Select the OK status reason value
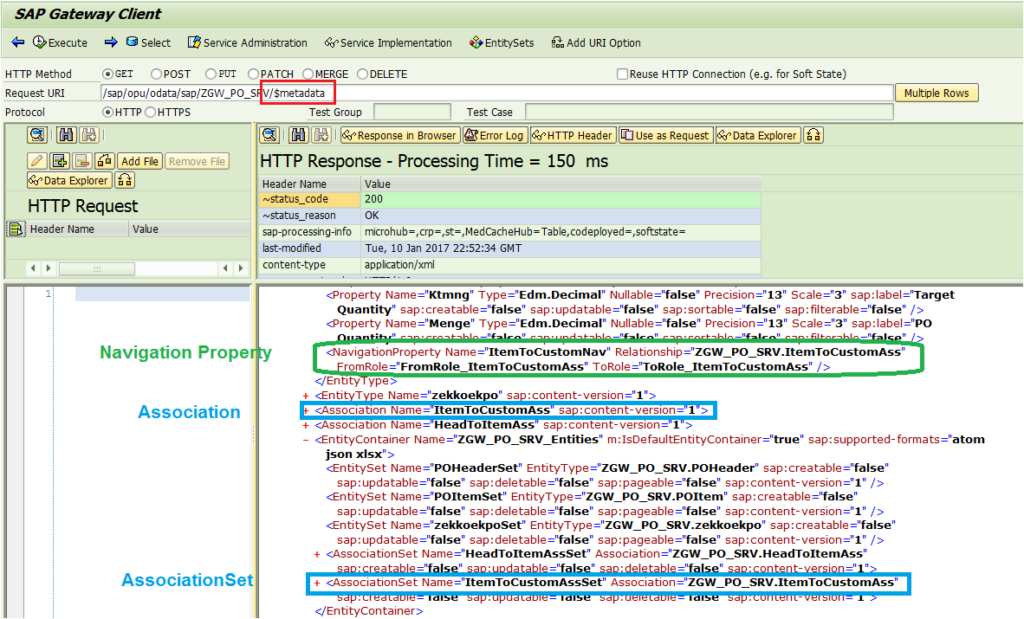 [x=561, y=215]
